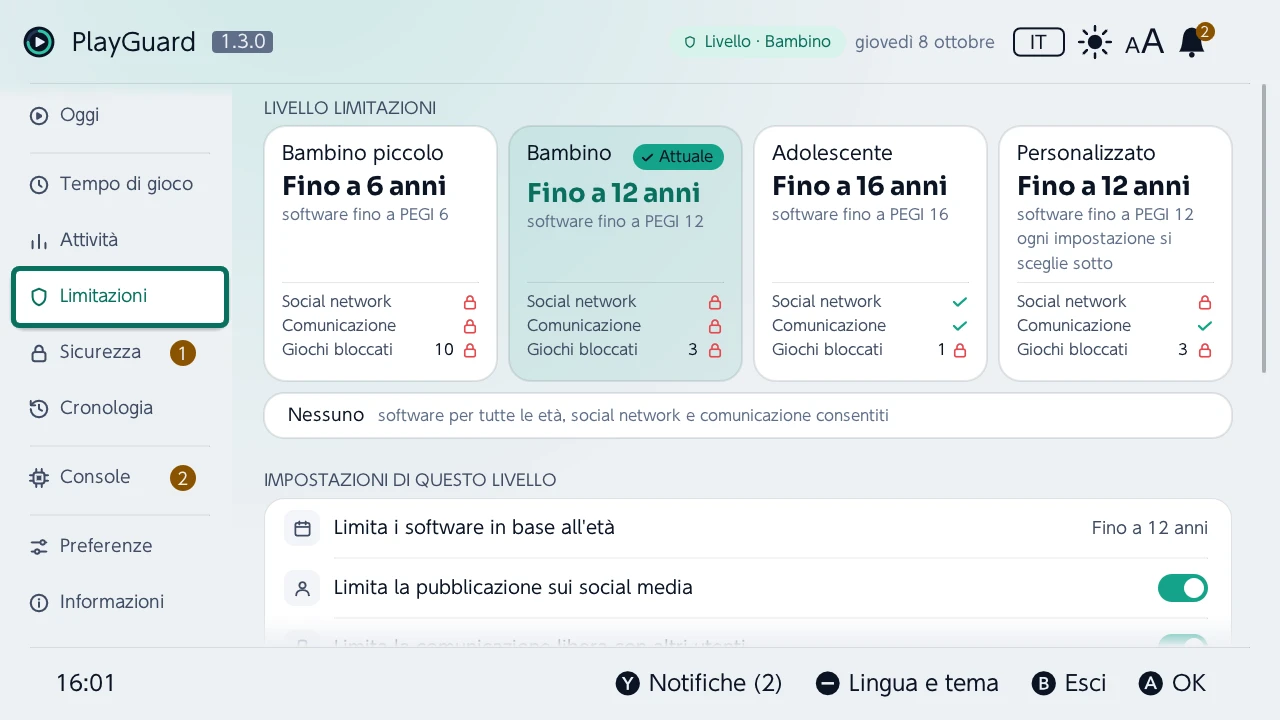Image resolution: width=1280 pixels, height=720 pixels.
Task: Go to Preferenze in sidebar
Action: 120,546
